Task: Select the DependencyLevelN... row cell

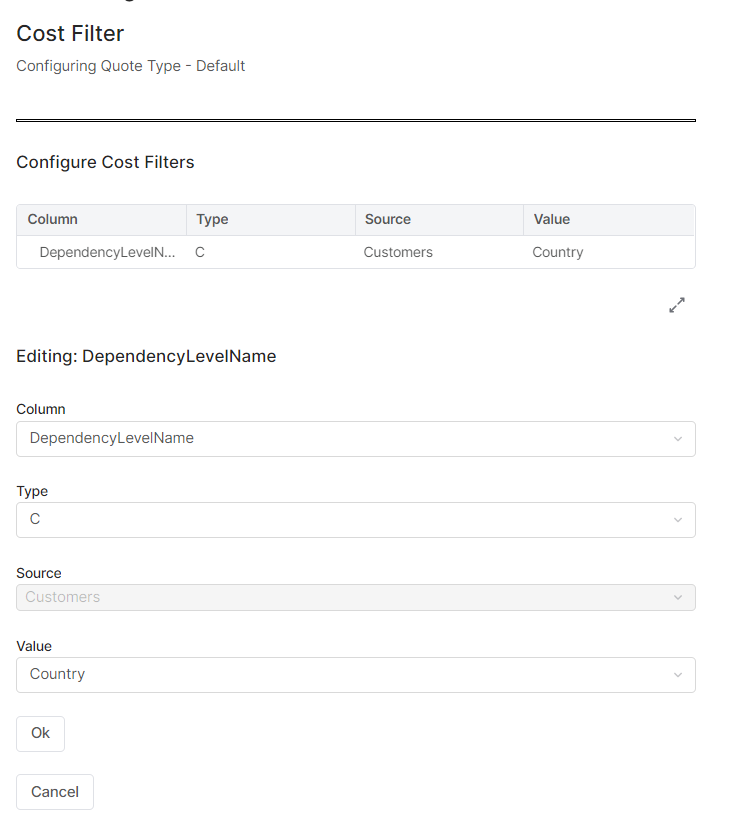Action: pyautogui.click(x=107, y=252)
